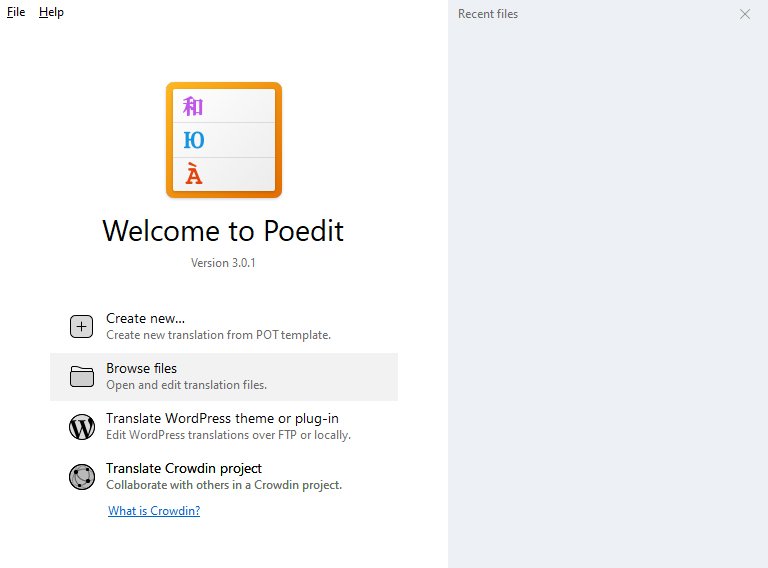Click the Crowdin logo icon
Image resolution: width=768 pixels, height=568 pixels.
(x=81, y=477)
